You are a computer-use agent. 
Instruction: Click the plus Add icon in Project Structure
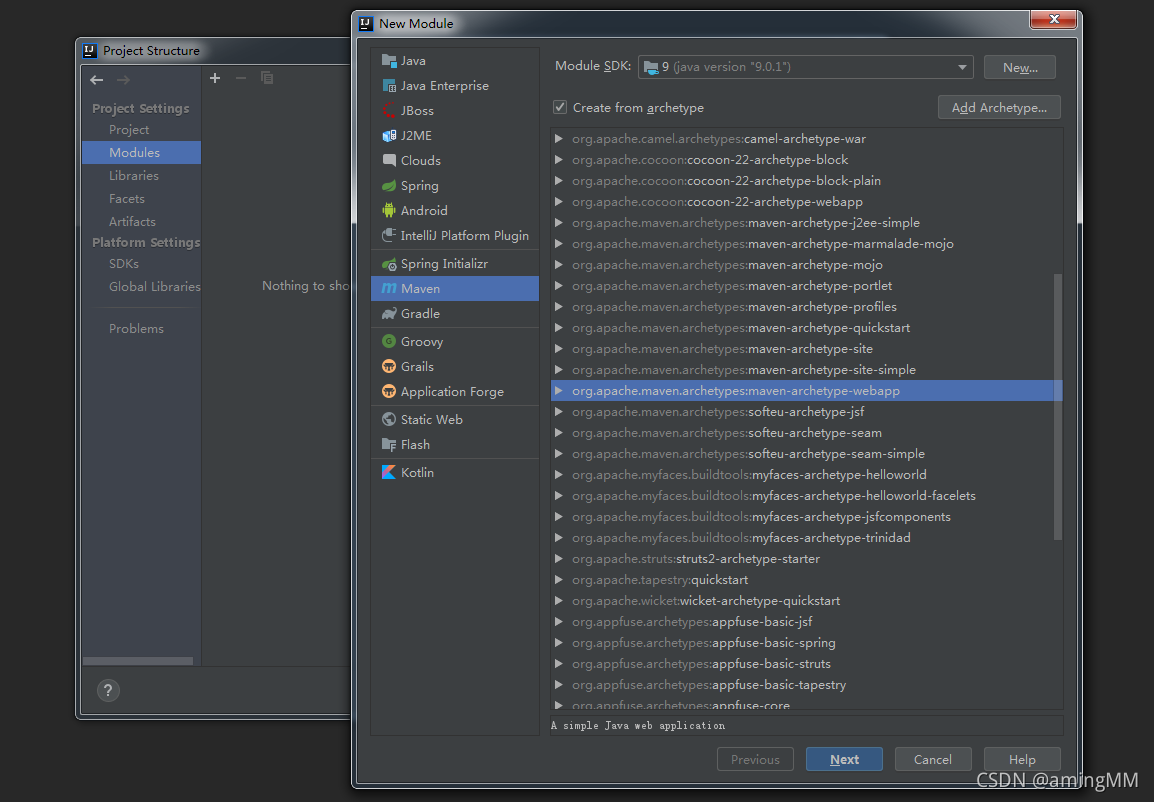pos(215,78)
